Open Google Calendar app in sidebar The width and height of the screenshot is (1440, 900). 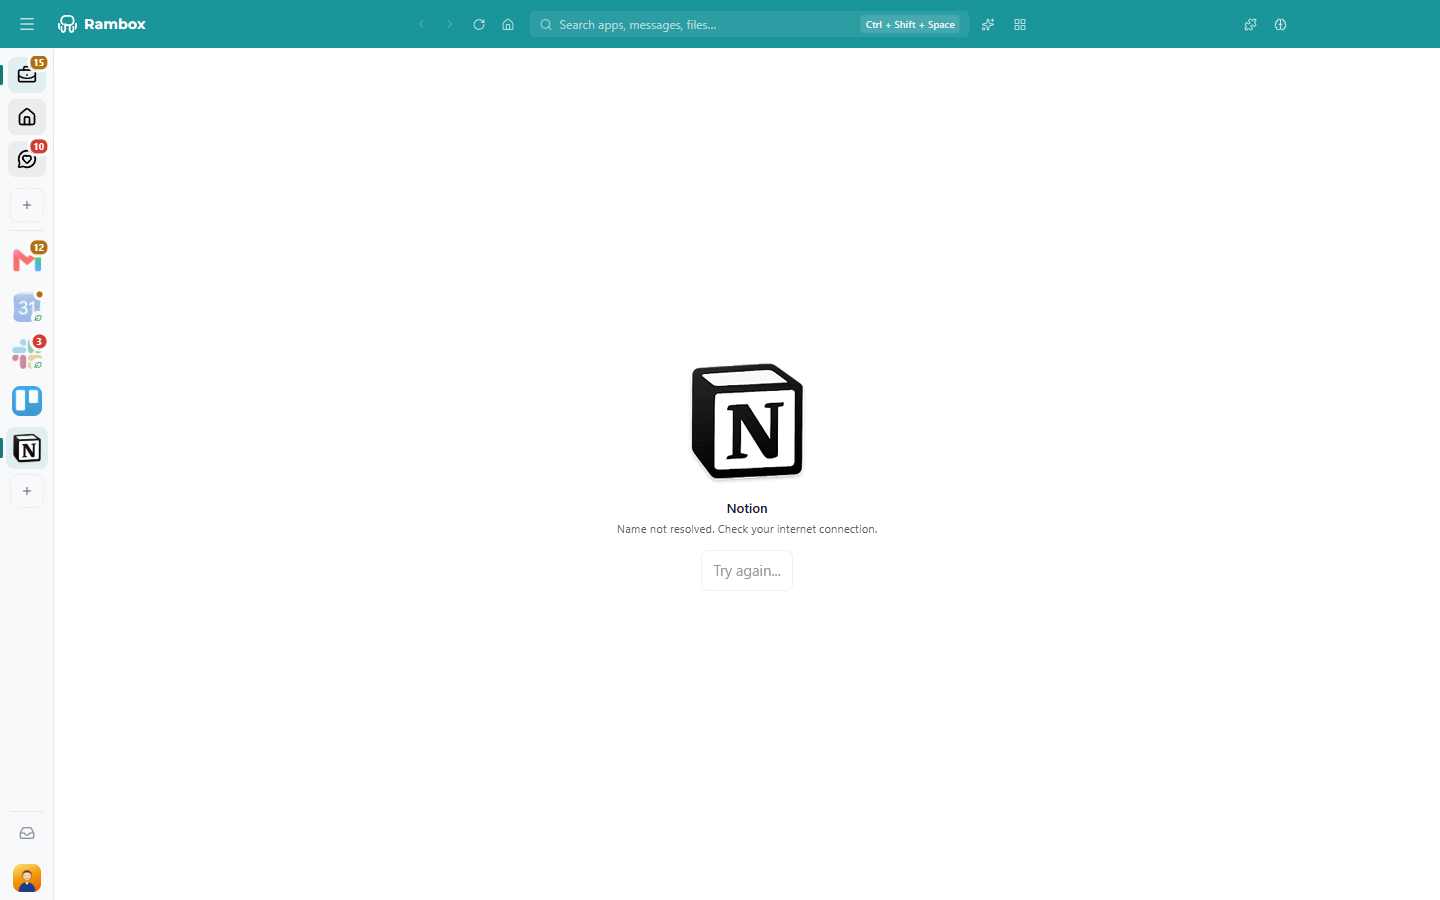click(x=27, y=307)
